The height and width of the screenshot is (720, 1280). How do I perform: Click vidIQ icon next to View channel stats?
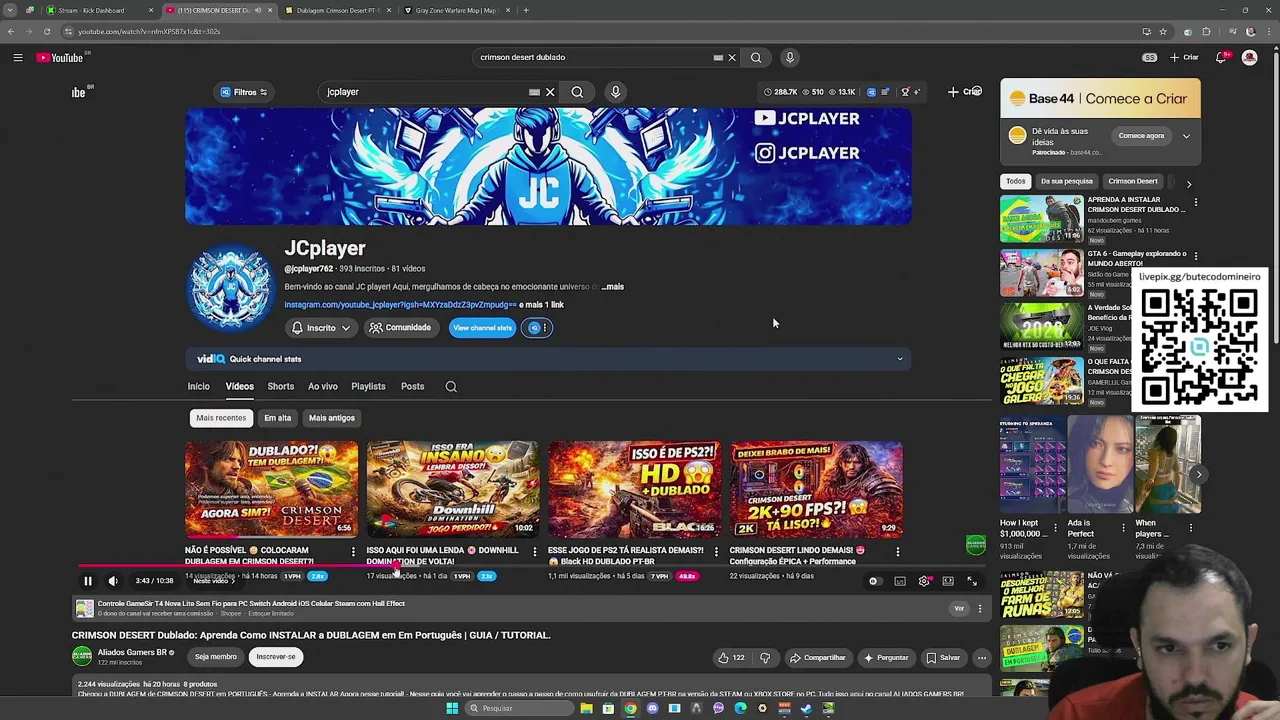(x=535, y=328)
